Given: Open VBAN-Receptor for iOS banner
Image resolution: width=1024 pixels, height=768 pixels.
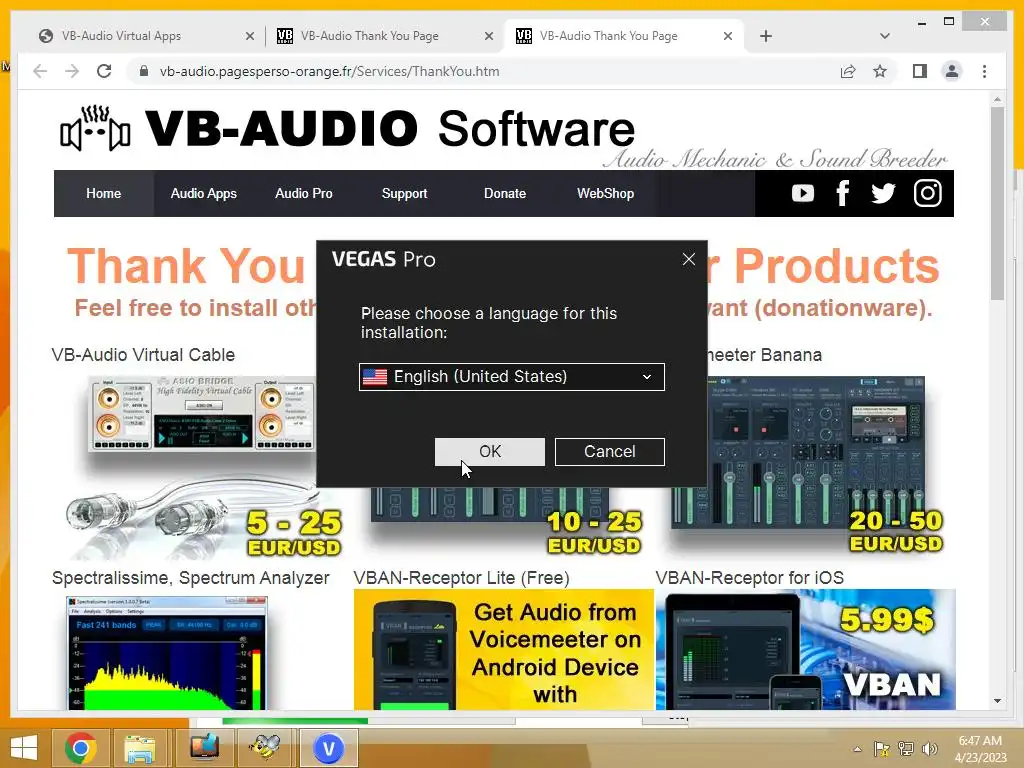Looking at the screenshot, I should click(x=806, y=649).
